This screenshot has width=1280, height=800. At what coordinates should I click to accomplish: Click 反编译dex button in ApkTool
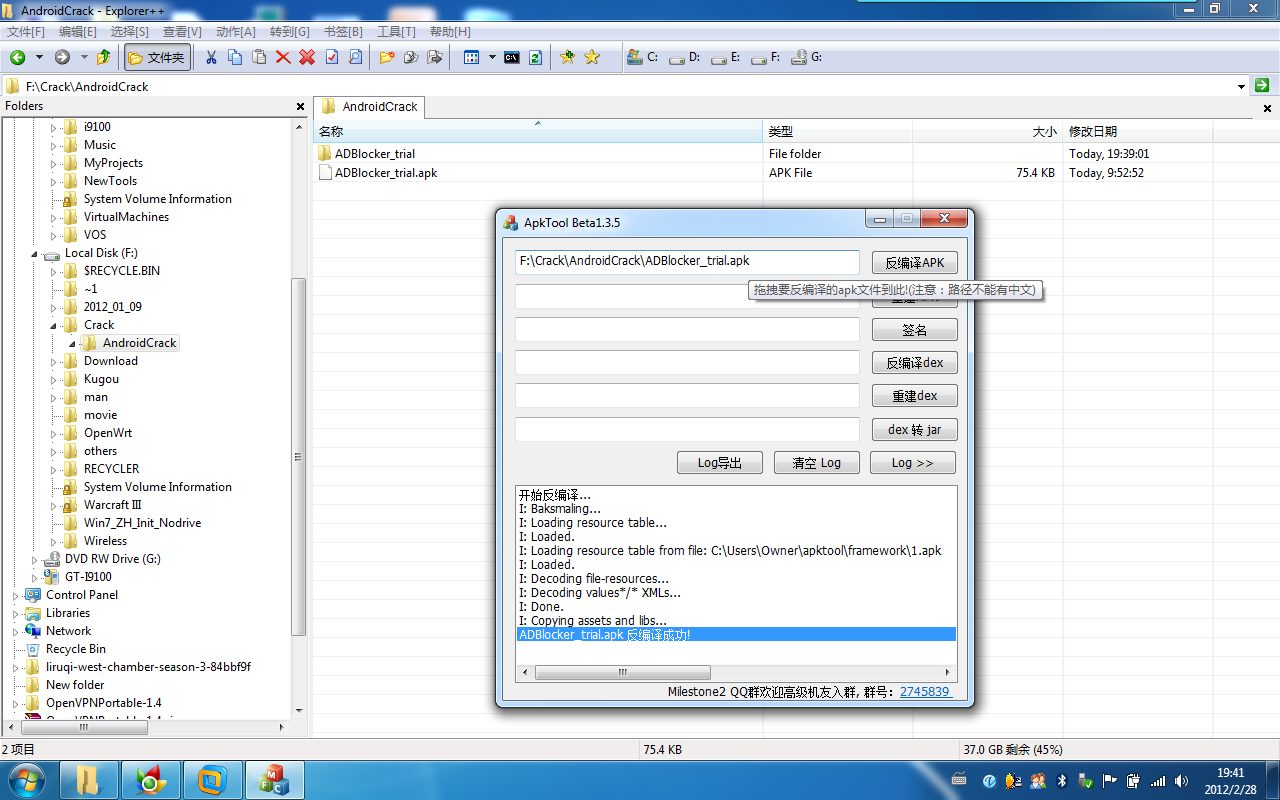[914, 363]
